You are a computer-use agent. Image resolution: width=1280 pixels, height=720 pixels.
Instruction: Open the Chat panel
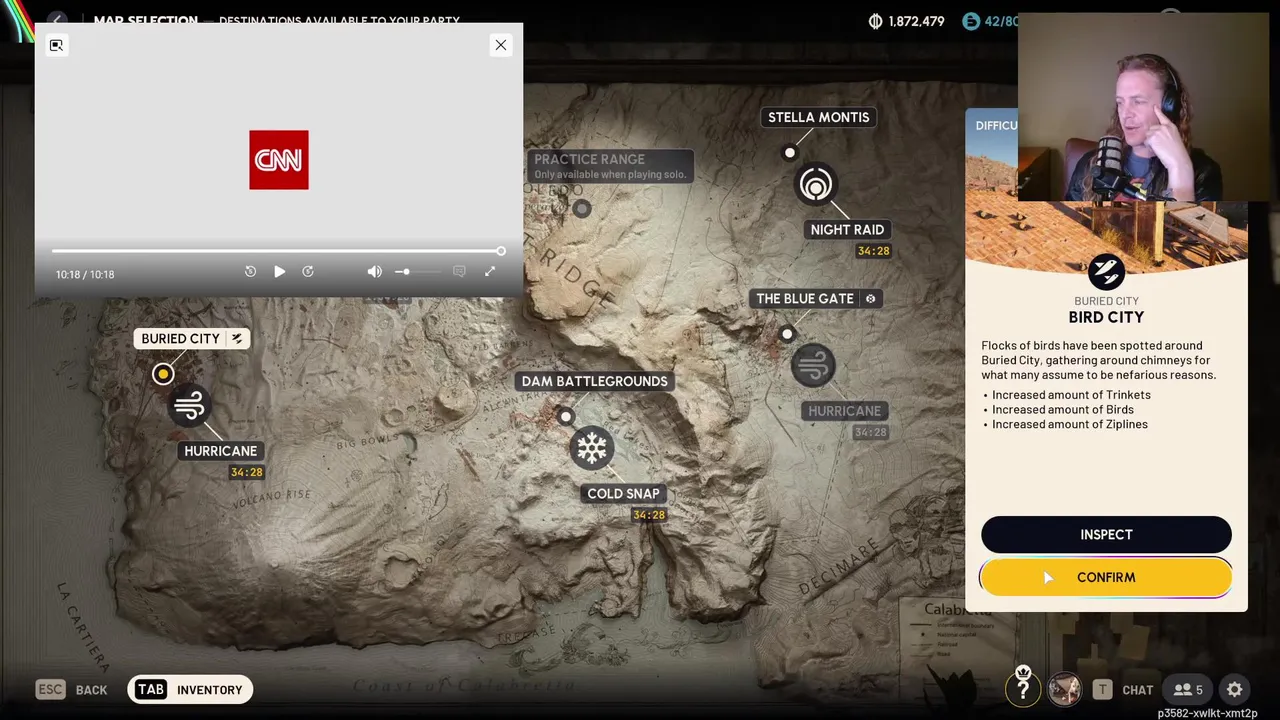tap(1137, 689)
